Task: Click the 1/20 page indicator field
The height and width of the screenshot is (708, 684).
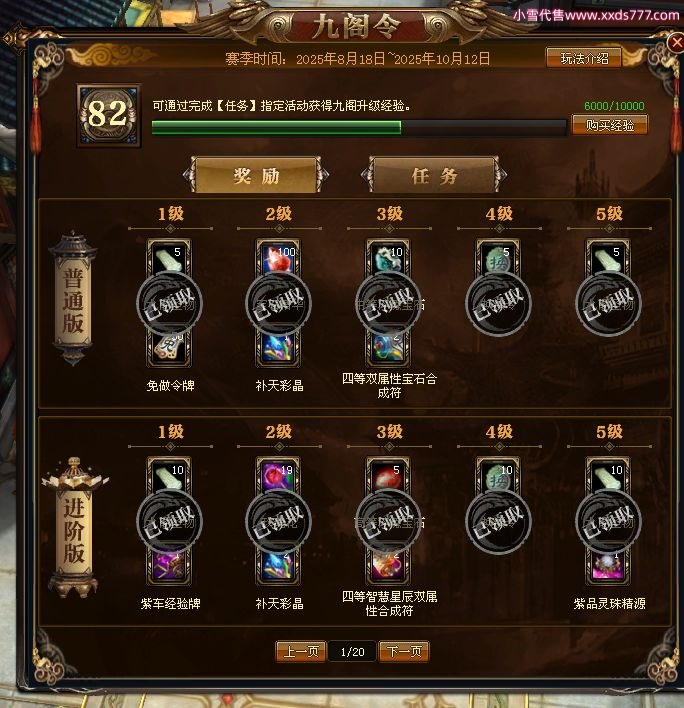Action: pyautogui.click(x=352, y=652)
